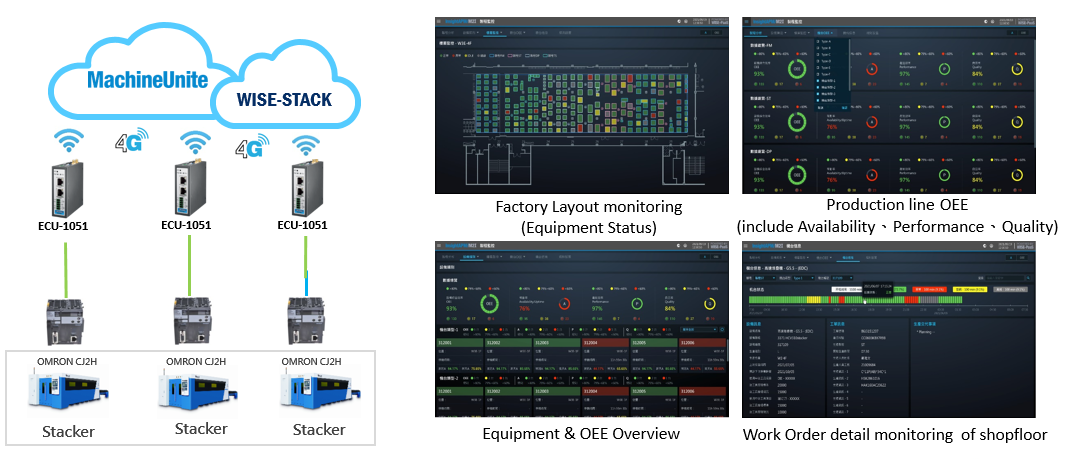Click red Availability gauge in Equipment Overview
The width and height of the screenshot is (1069, 459).
pos(565,304)
